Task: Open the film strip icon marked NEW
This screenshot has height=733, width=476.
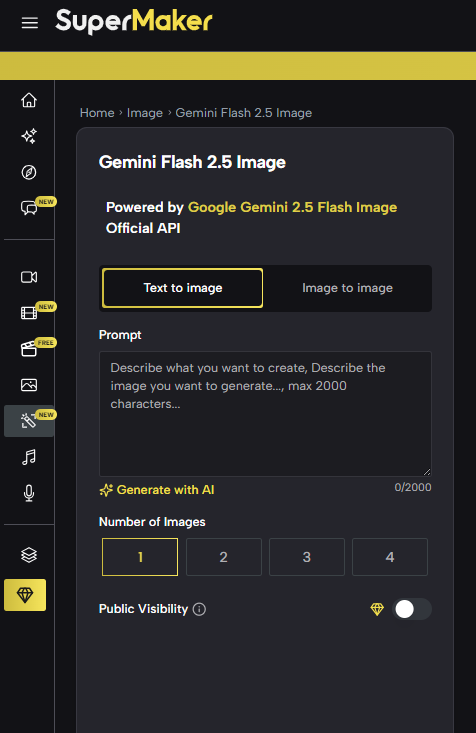Action: point(29,313)
